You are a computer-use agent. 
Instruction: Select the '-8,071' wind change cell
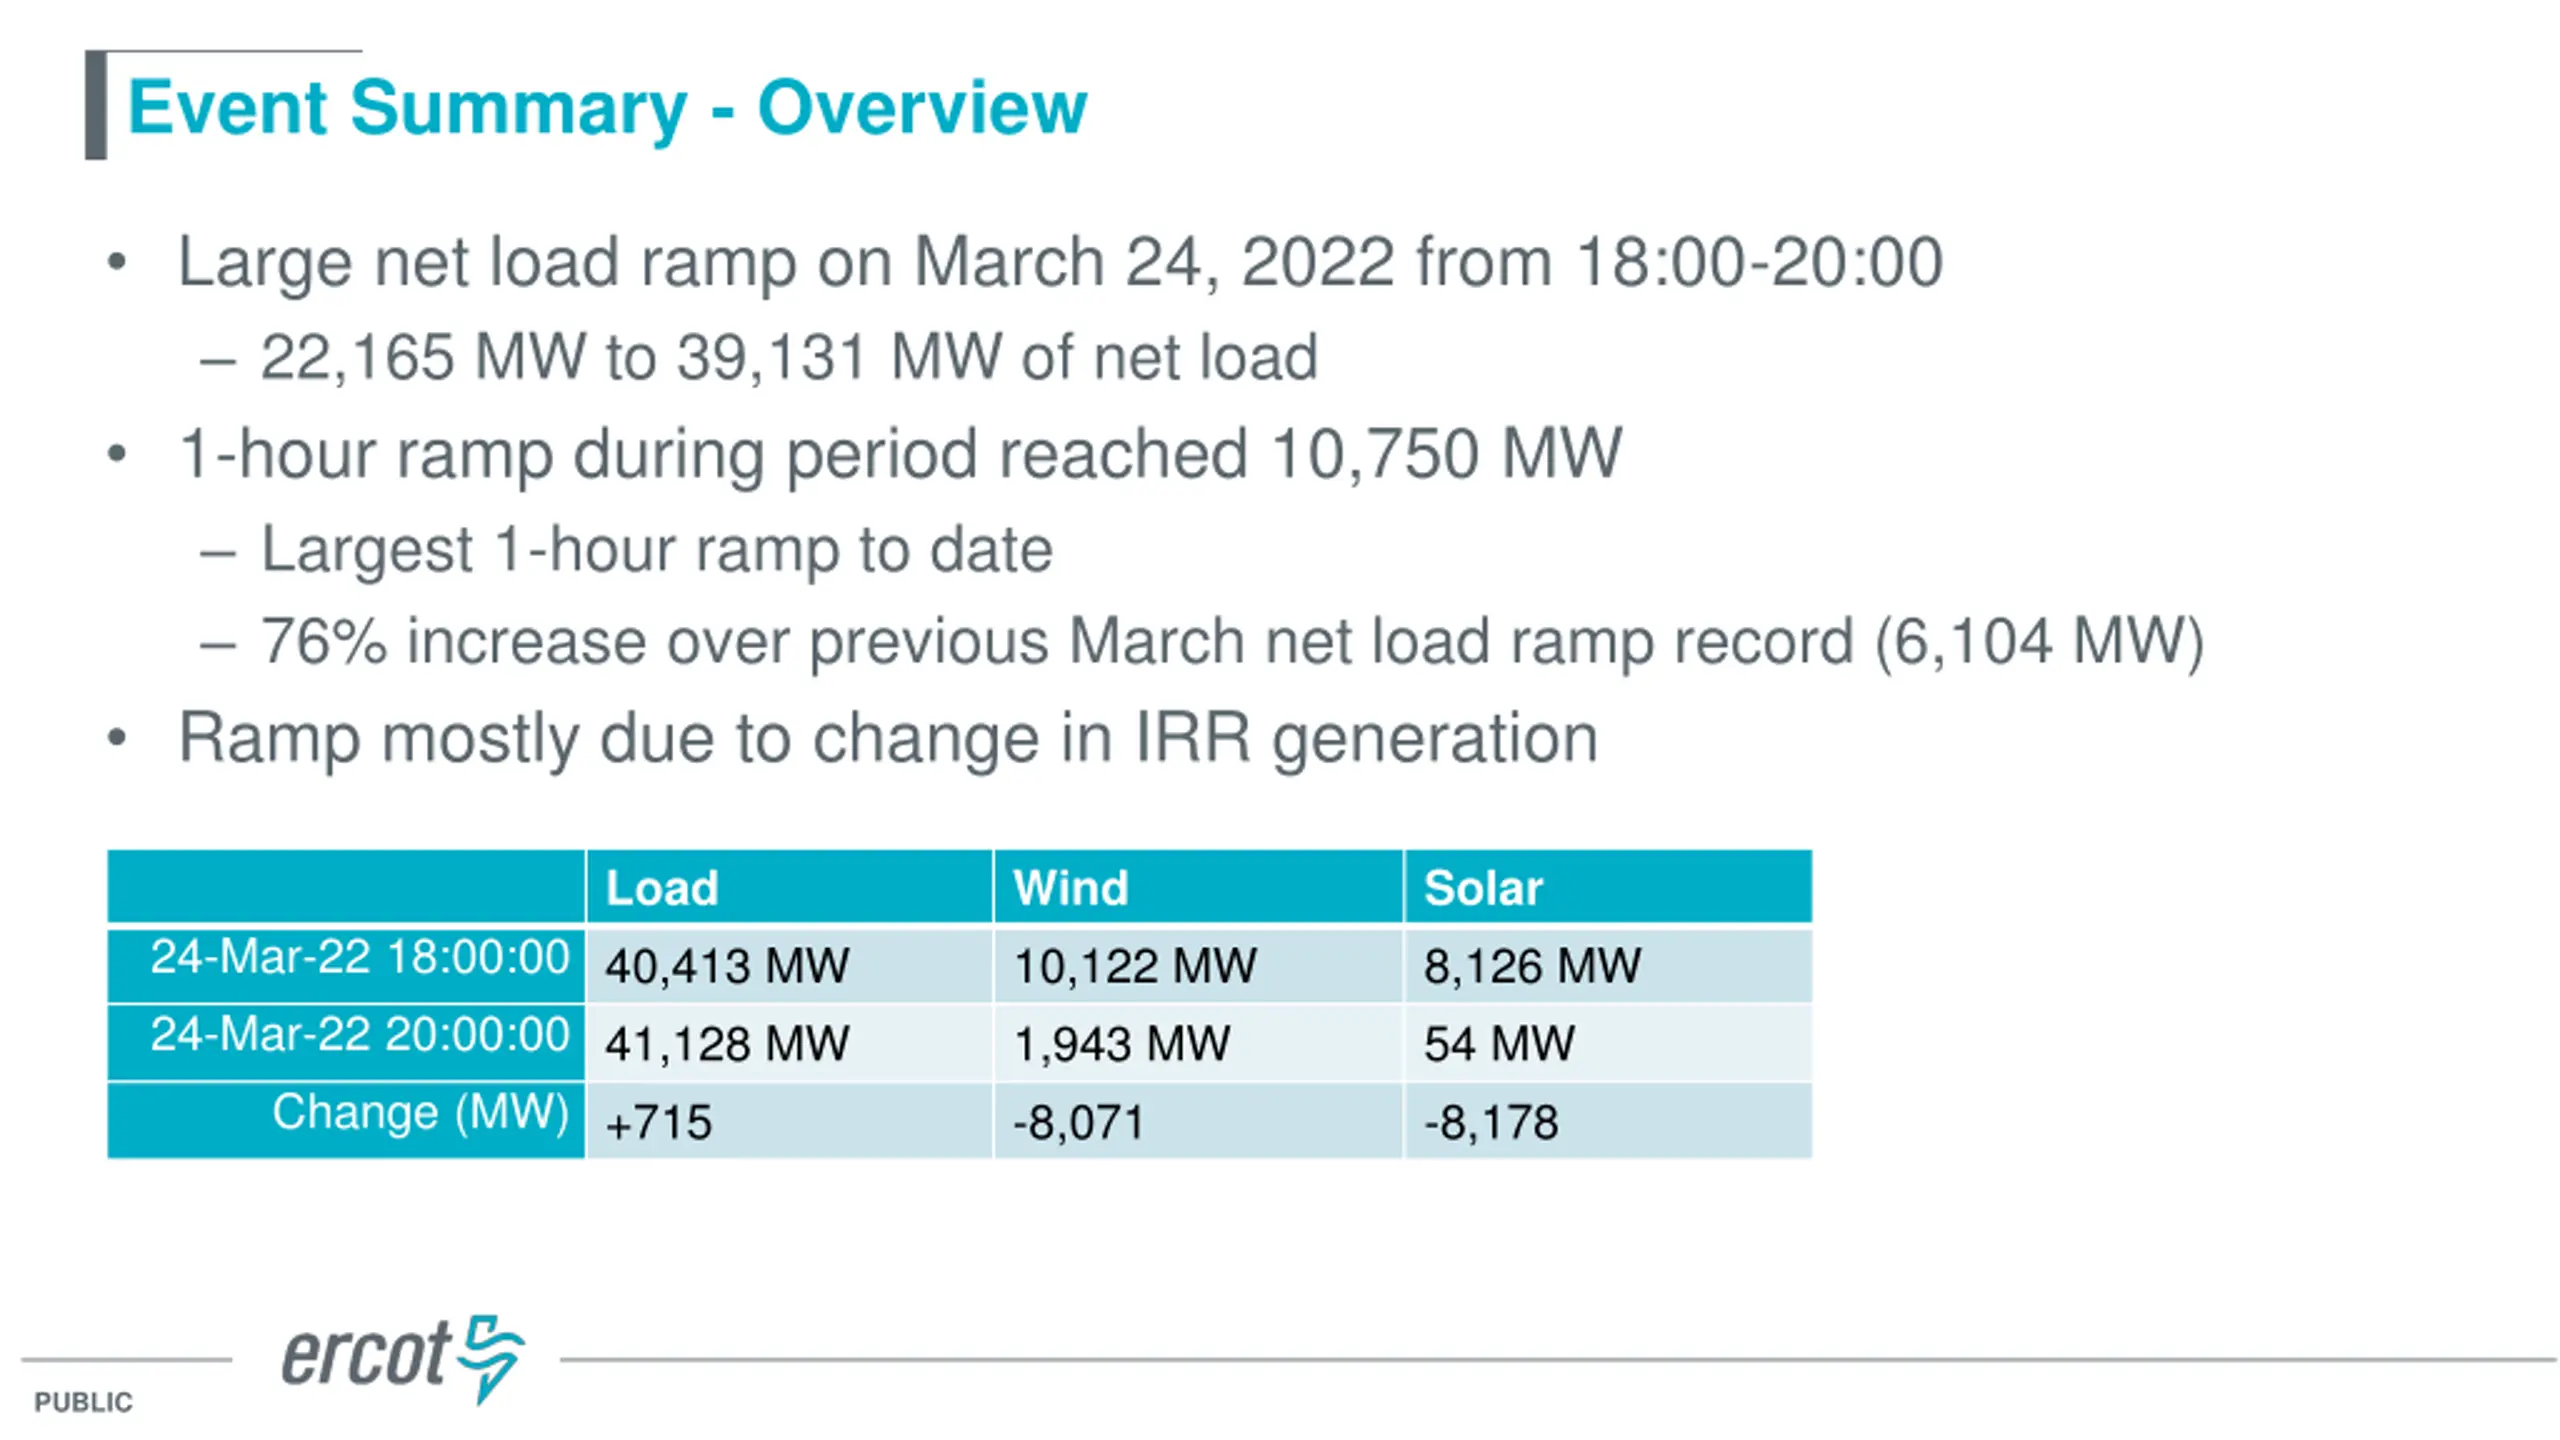1198,1121
